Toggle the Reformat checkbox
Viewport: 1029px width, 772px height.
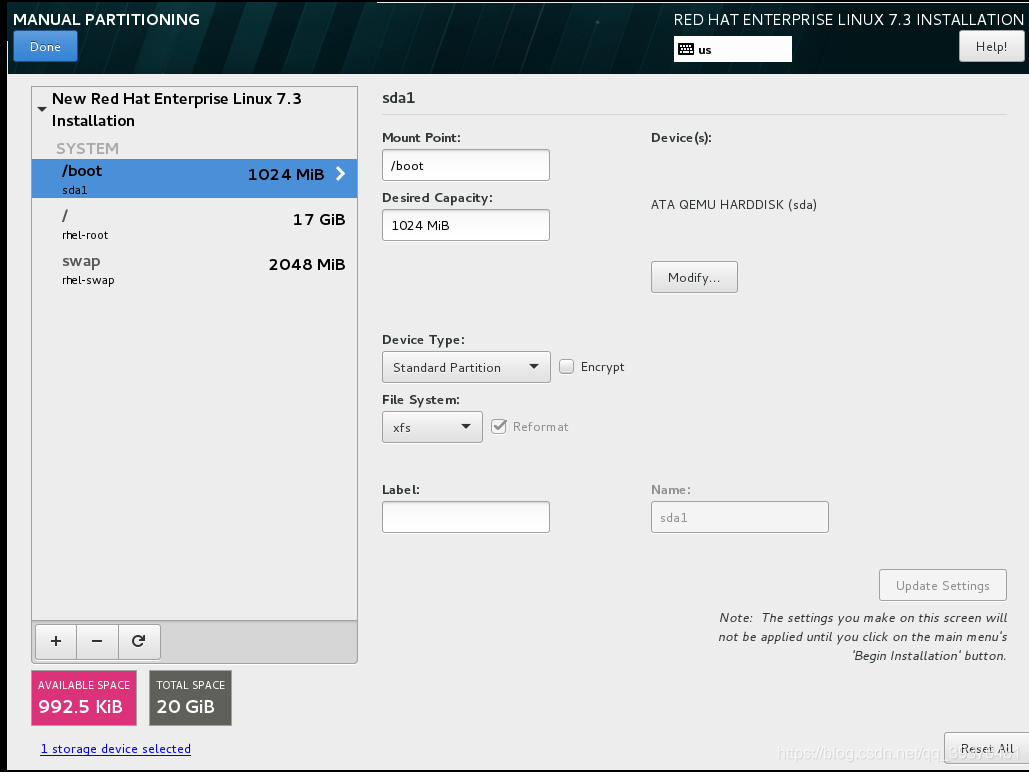tap(499, 427)
